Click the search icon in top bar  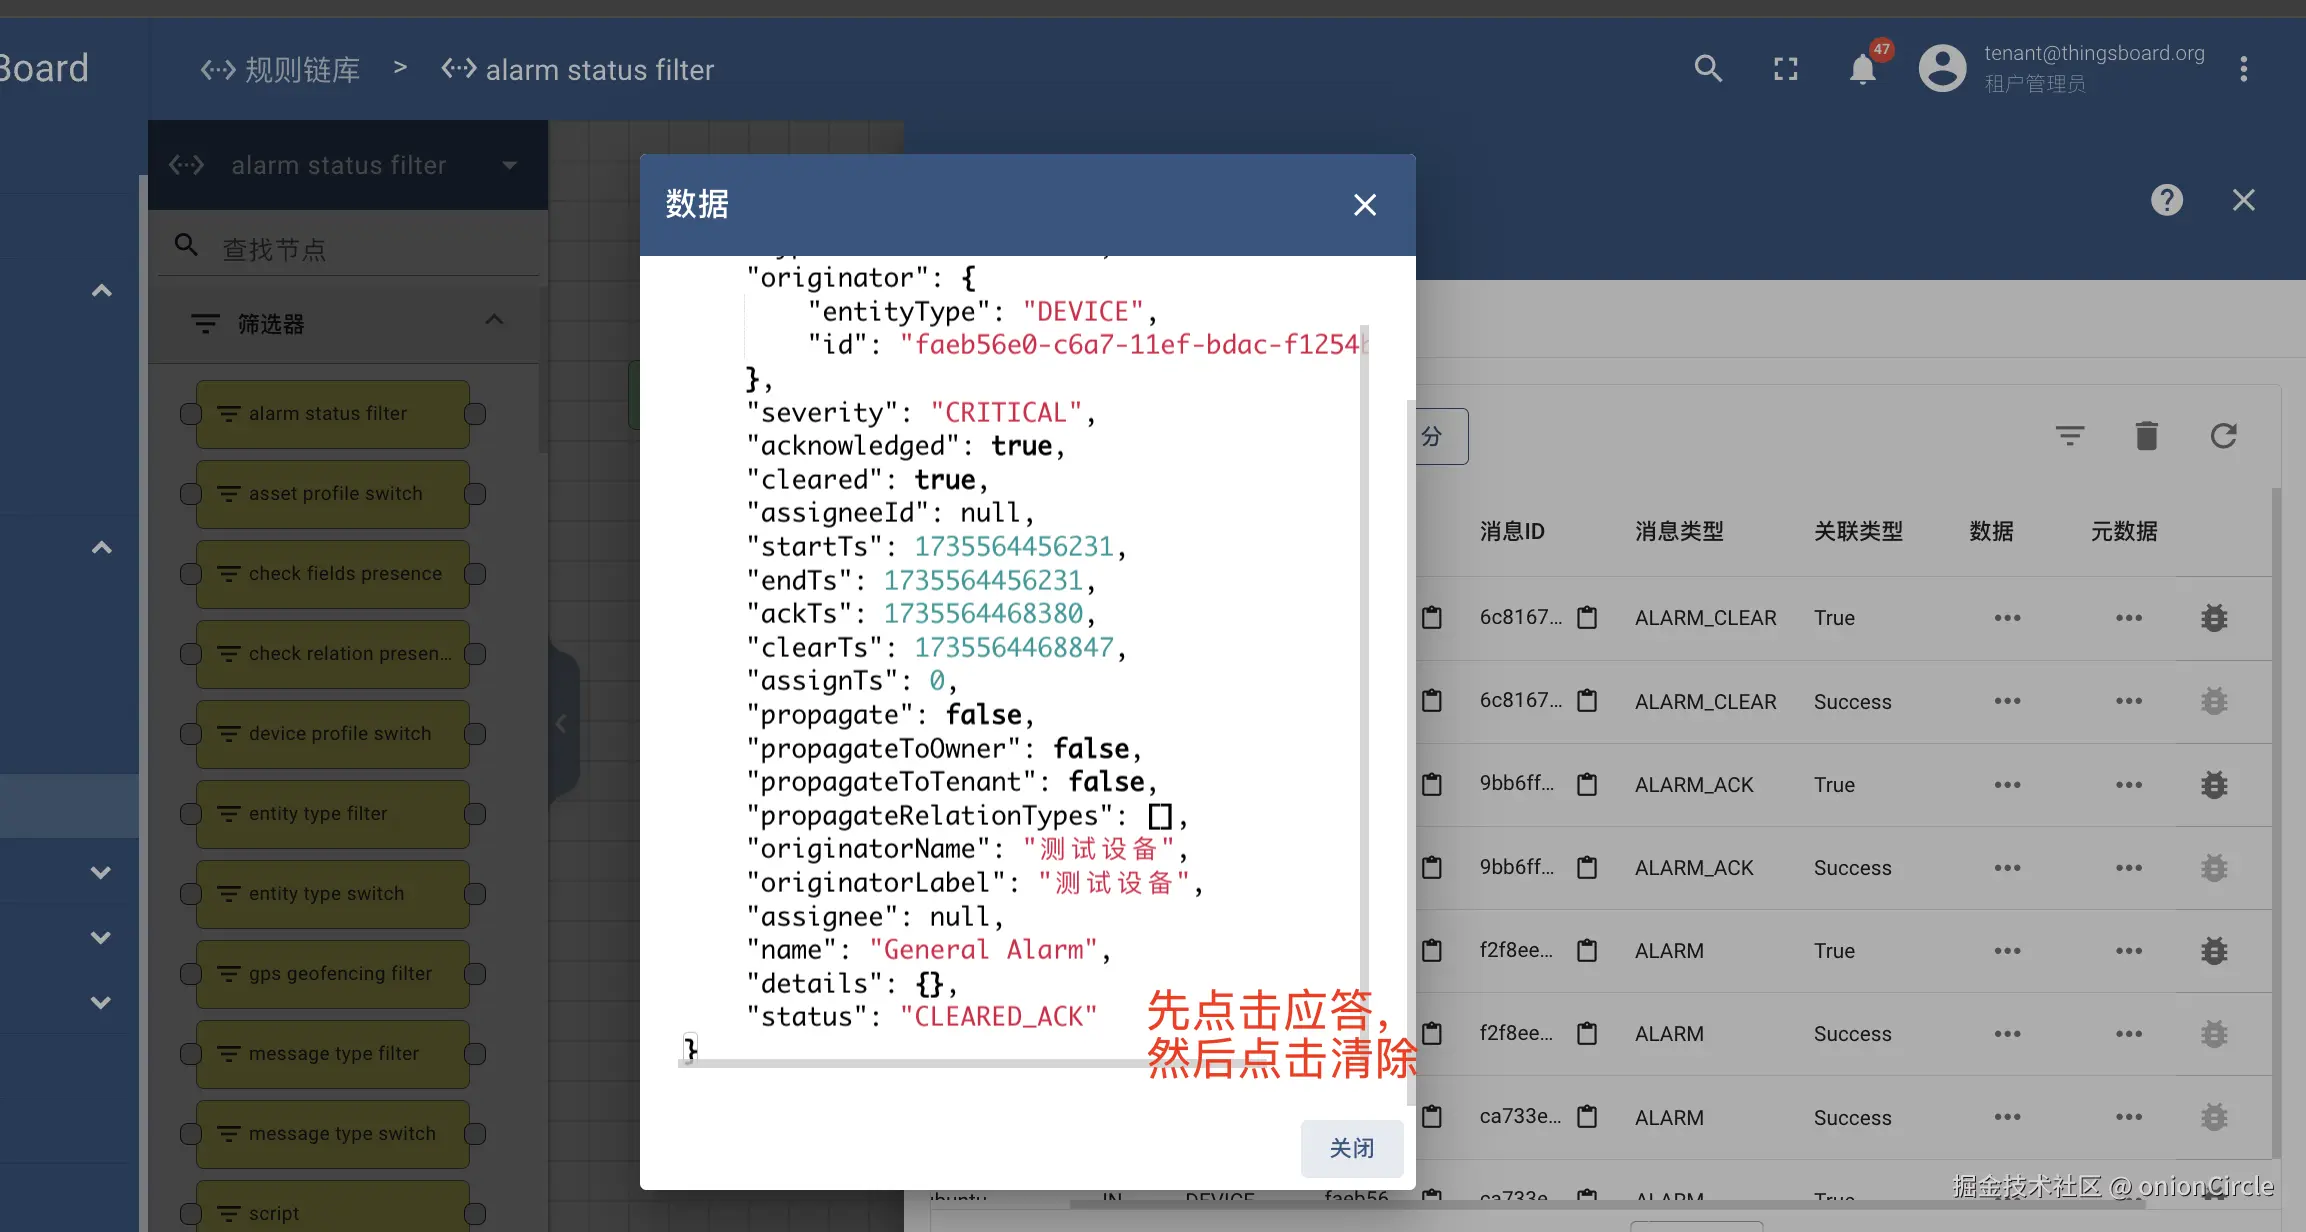pyautogui.click(x=1708, y=69)
